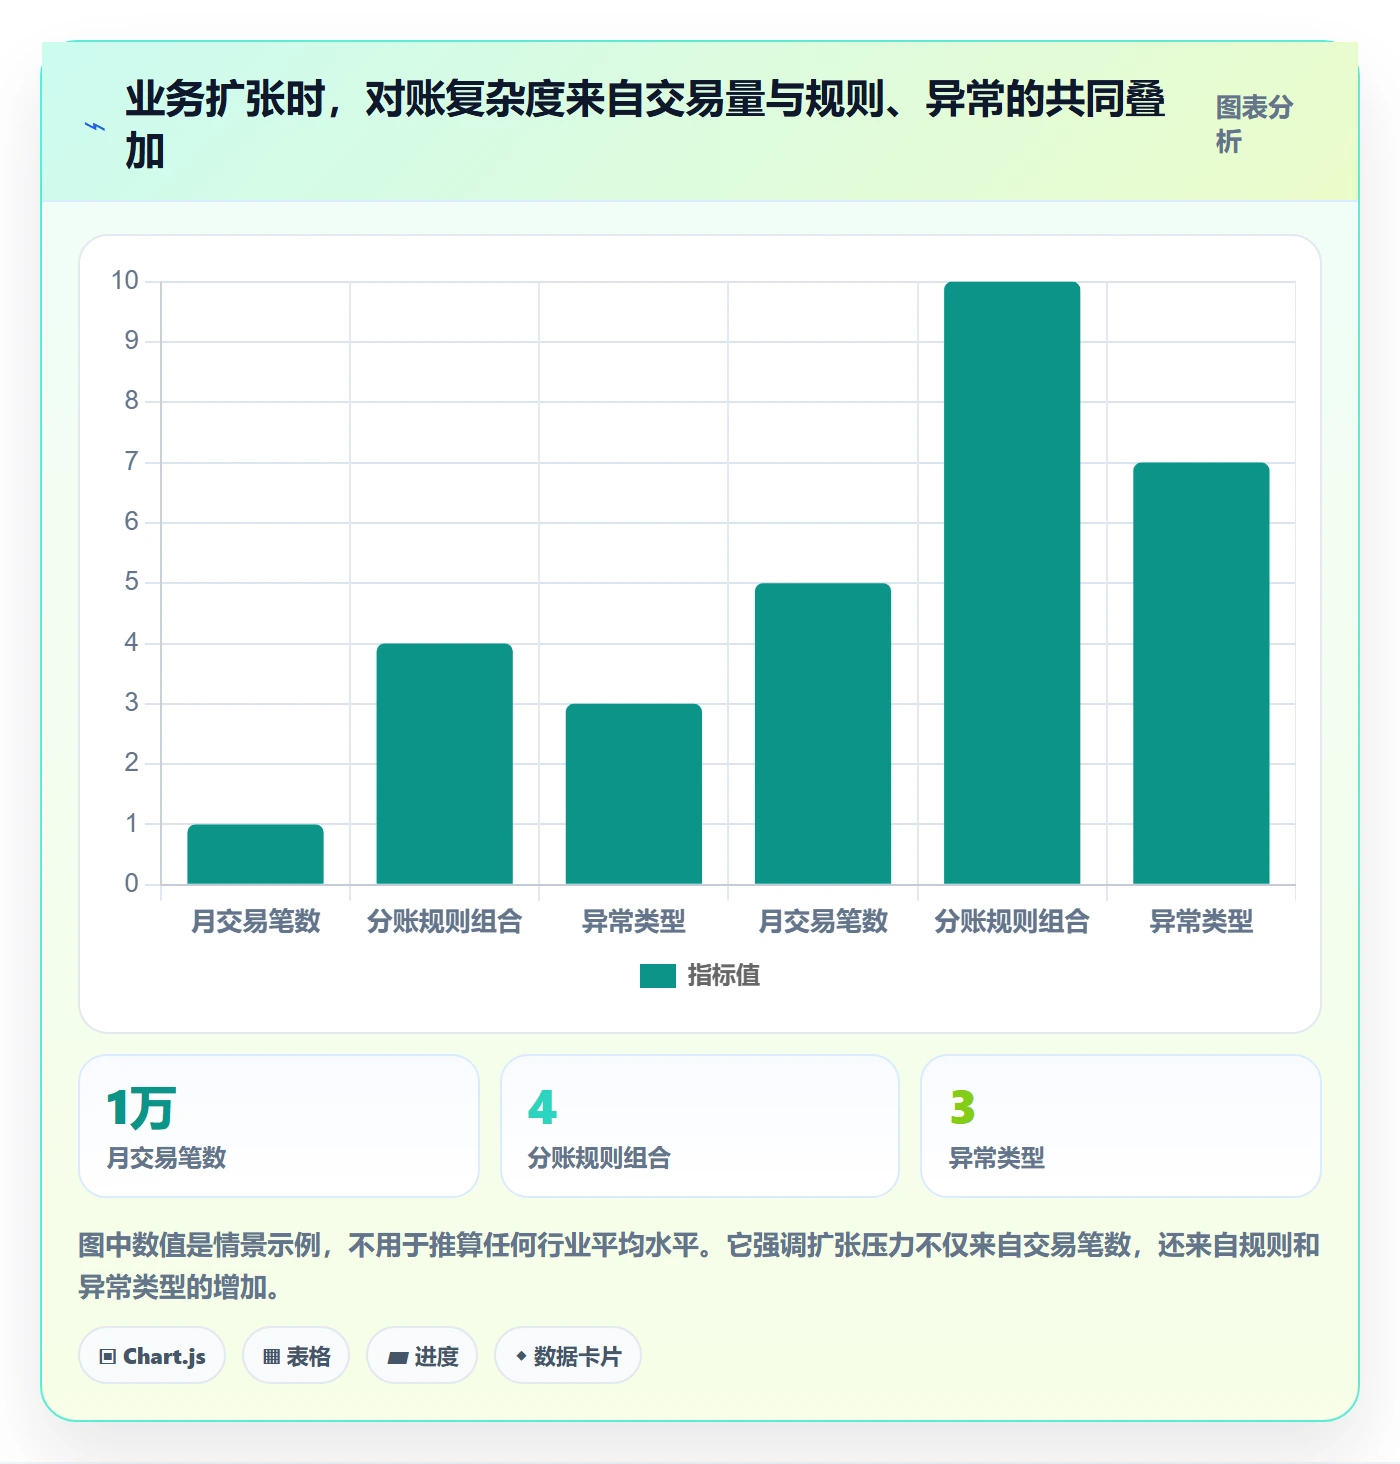The image size is (1400, 1464).
Task: Select the 表格 tag chip
Action: (296, 1356)
